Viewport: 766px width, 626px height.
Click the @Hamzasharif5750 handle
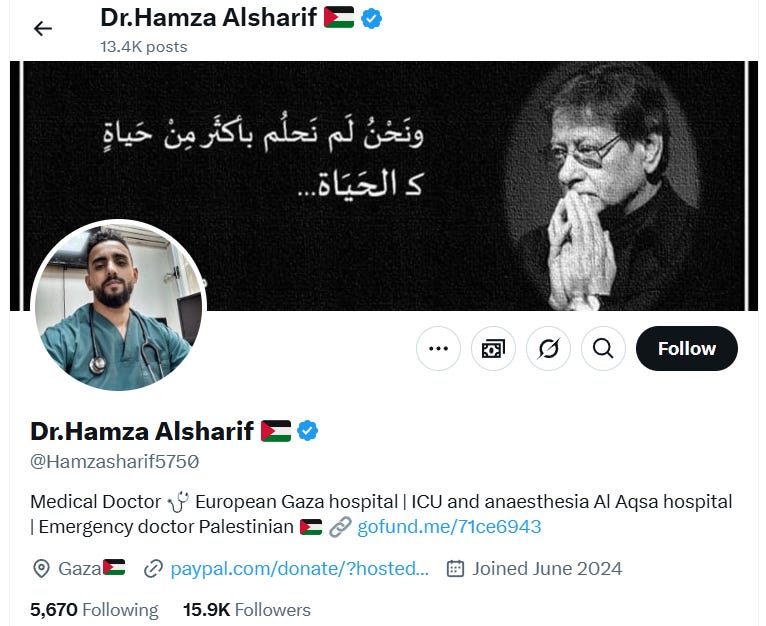[x=114, y=461]
